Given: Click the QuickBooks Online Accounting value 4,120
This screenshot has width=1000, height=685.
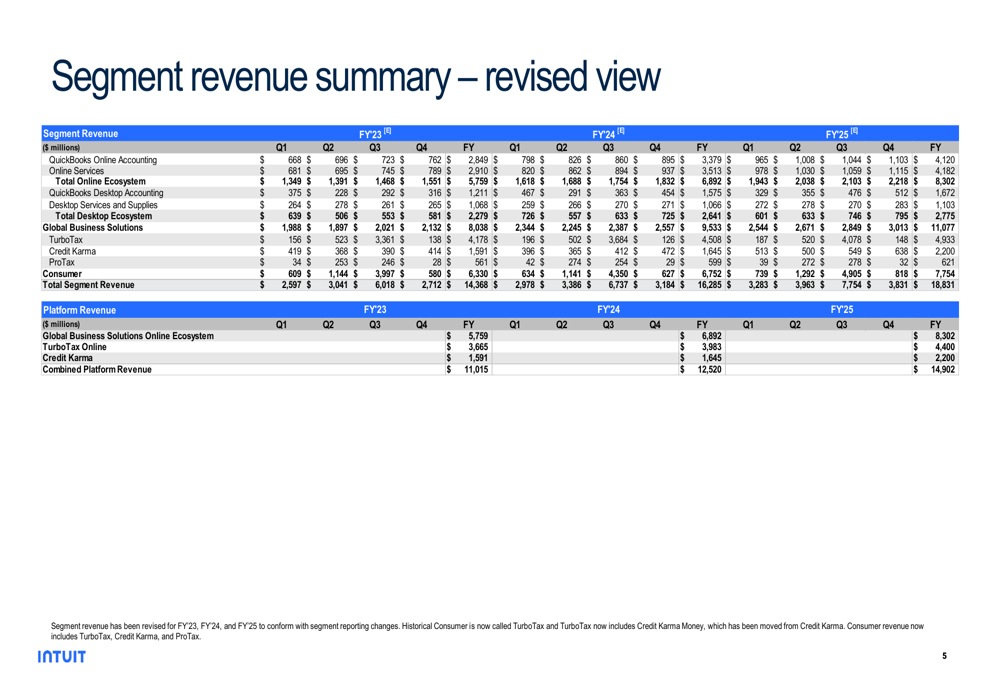Looking at the screenshot, I should click(x=945, y=159).
